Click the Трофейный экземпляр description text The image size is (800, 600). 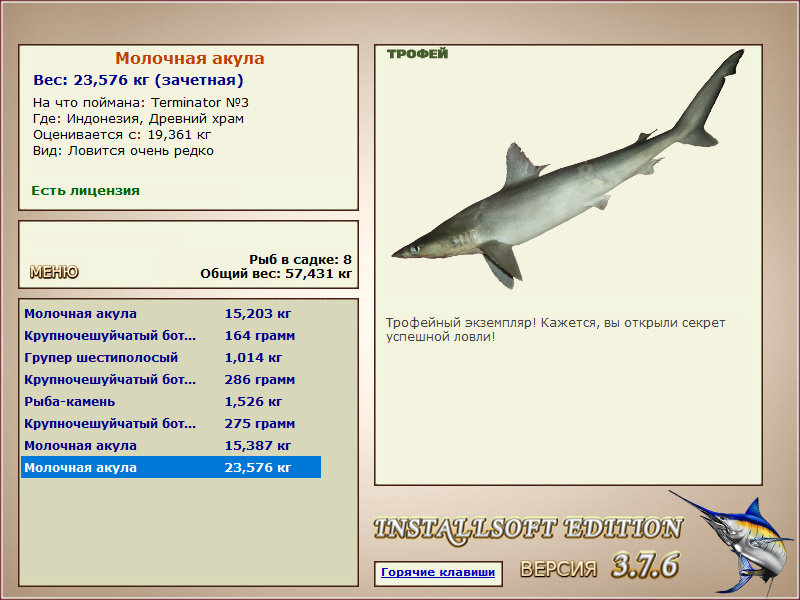click(555, 330)
